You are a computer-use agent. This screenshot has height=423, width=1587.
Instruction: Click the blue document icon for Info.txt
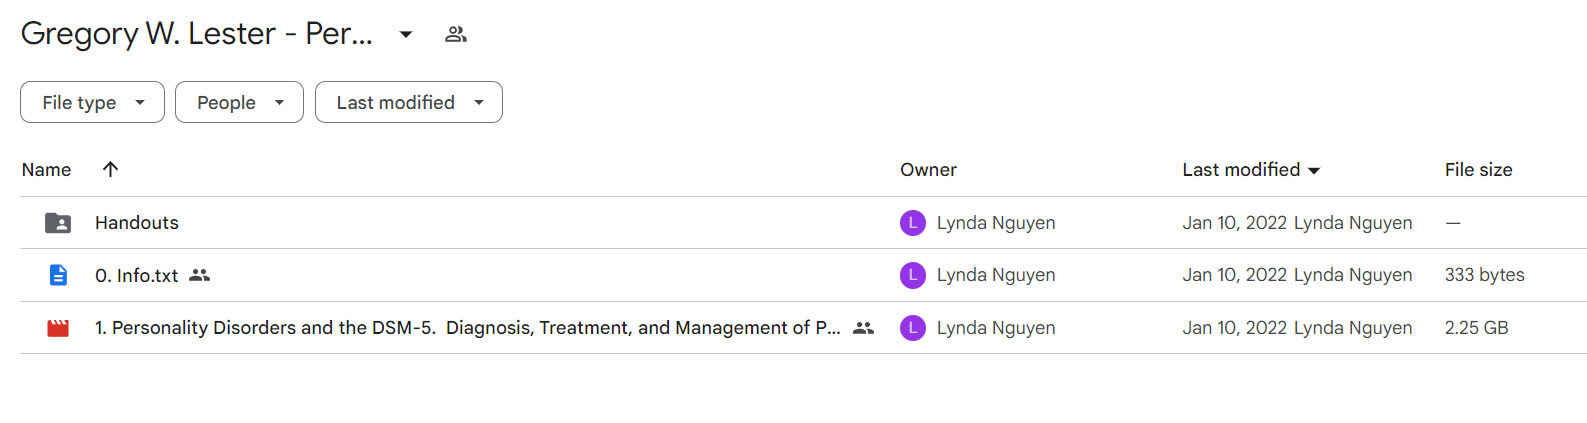(58, 275)
